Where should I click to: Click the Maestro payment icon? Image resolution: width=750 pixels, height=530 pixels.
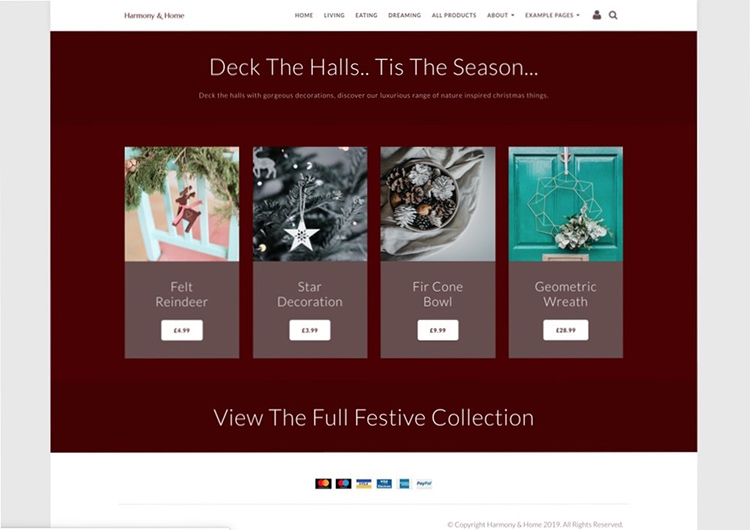(x=343, y=484)
